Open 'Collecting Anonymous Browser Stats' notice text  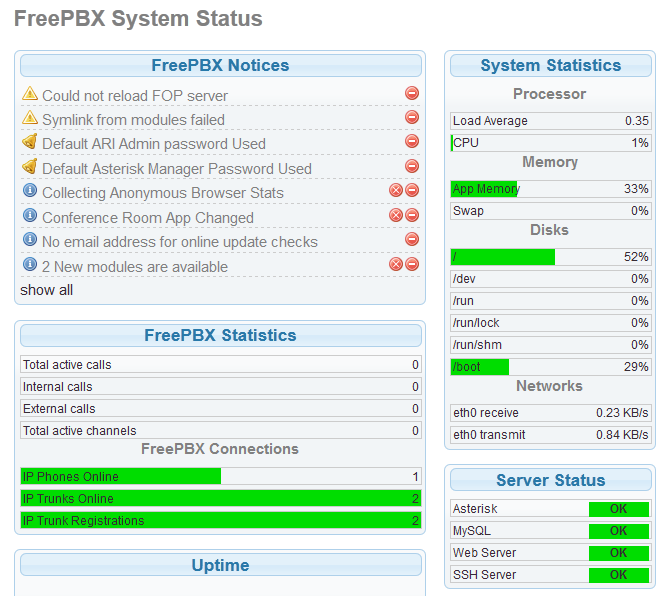point(163,193)
